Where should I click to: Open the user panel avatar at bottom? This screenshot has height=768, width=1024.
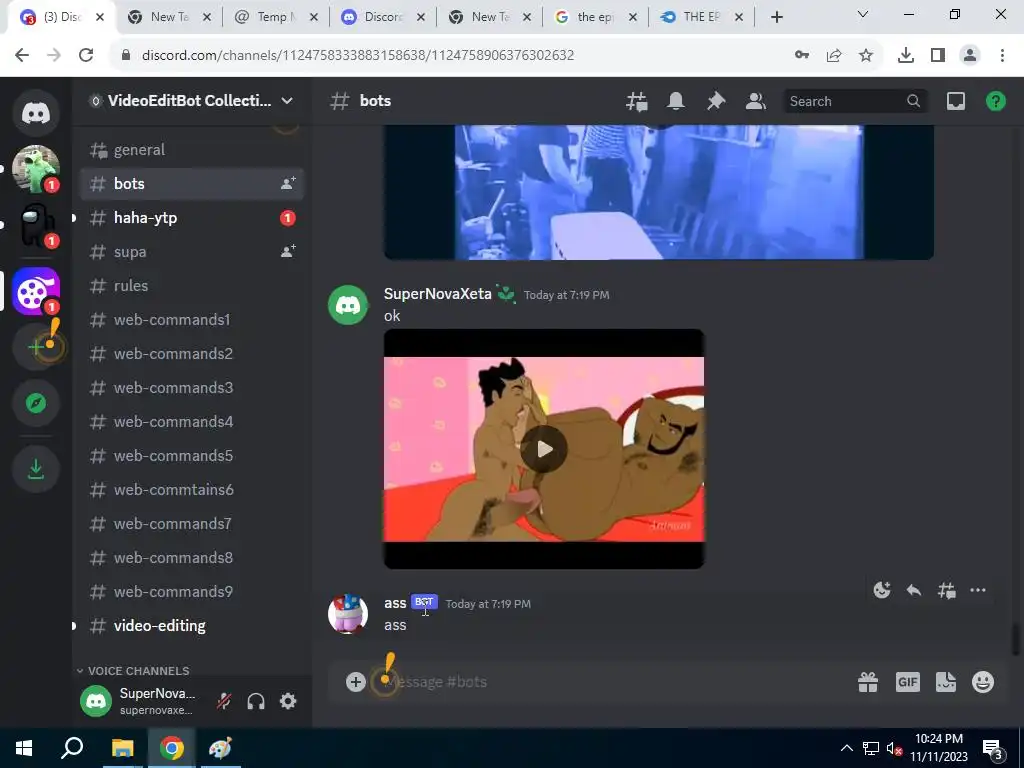pyautogui.click(x=96, y=701)
